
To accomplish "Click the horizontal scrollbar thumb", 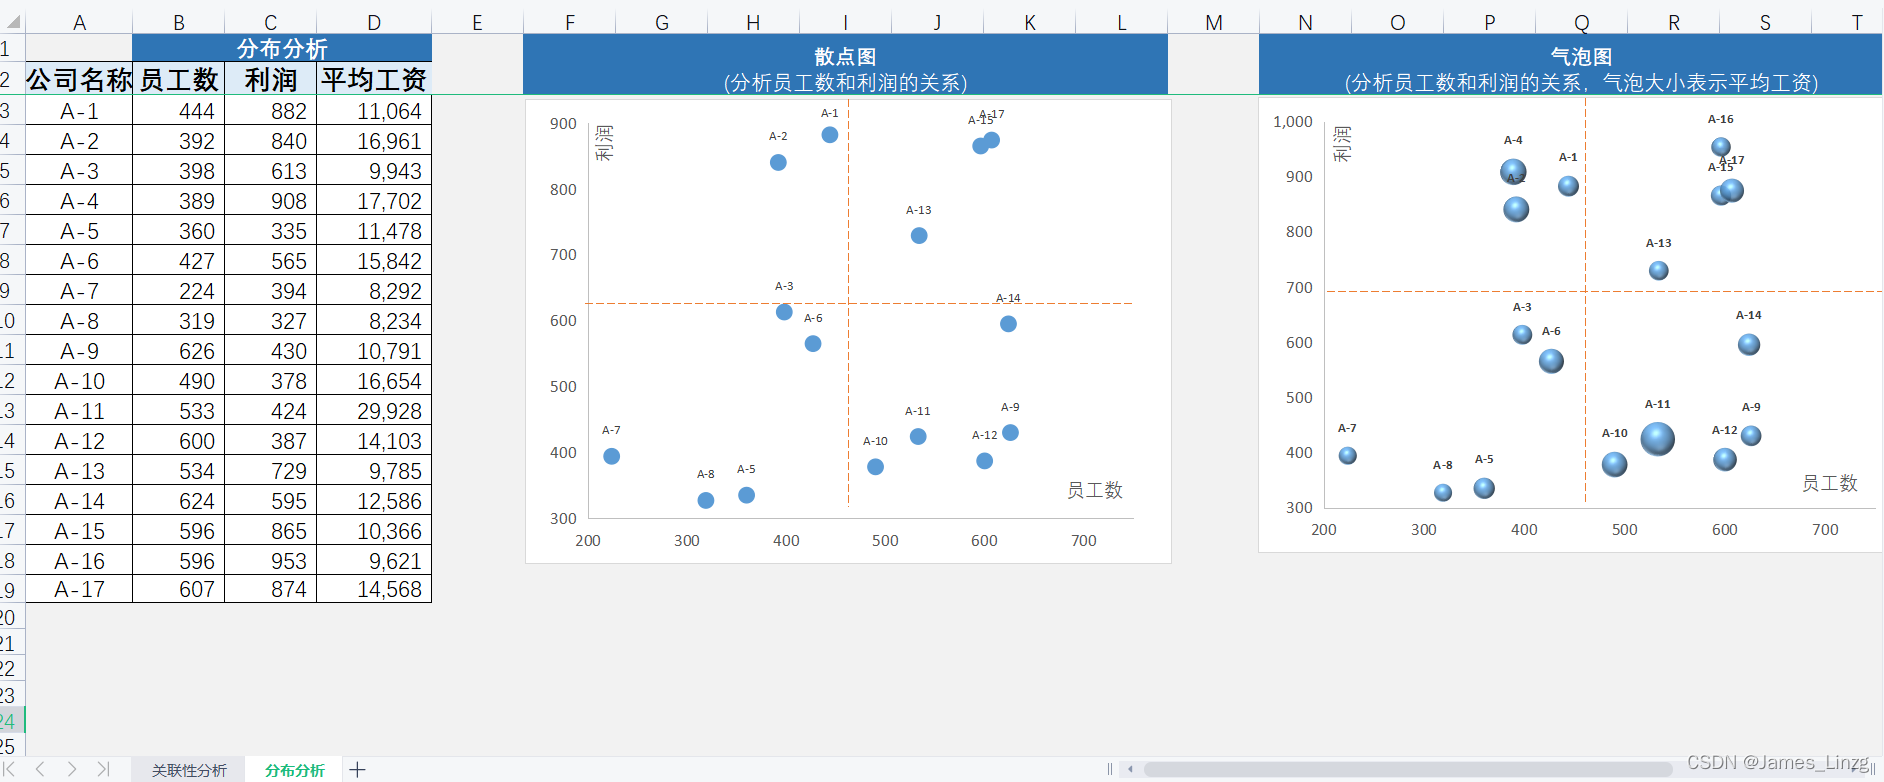I will tap(1408, 769).
